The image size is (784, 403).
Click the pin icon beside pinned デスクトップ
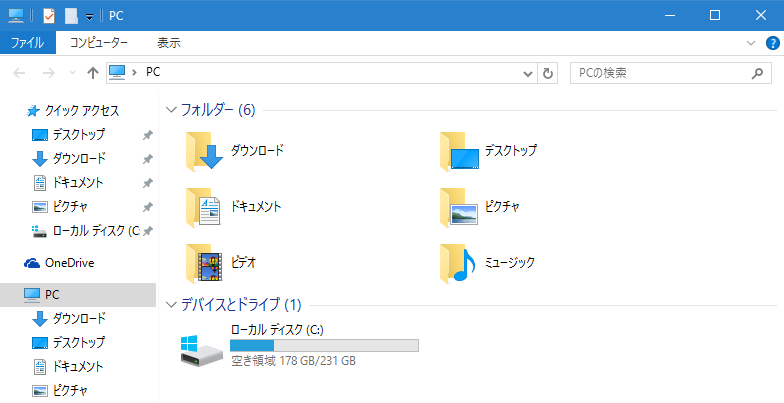pyautogui.click(x=148, y=135)
